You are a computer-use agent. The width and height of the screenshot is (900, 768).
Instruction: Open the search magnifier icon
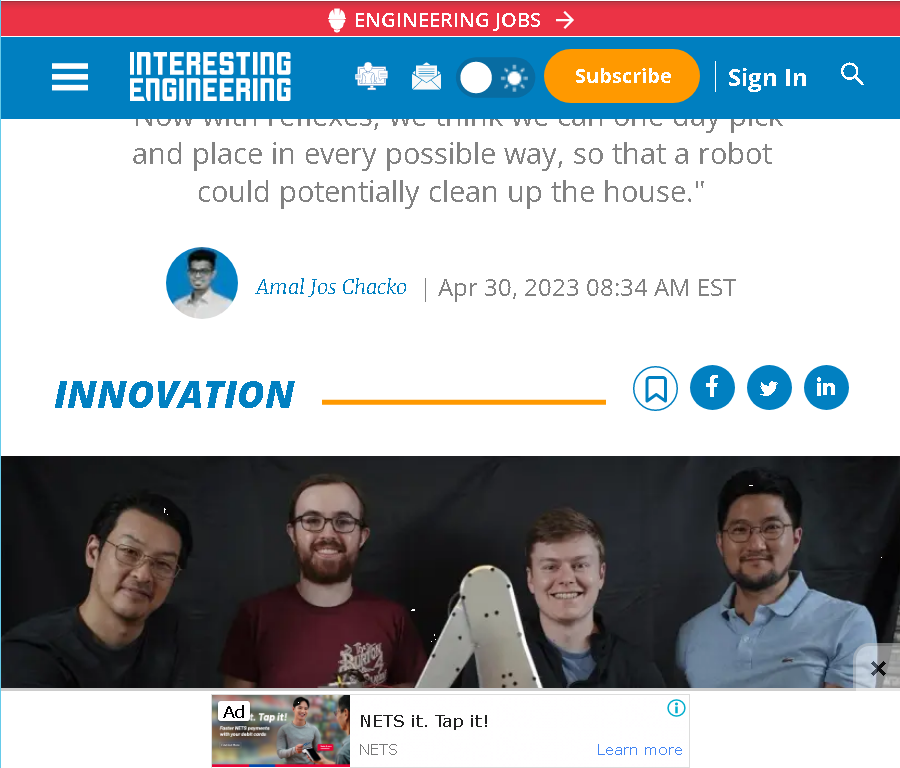(852, 75)
